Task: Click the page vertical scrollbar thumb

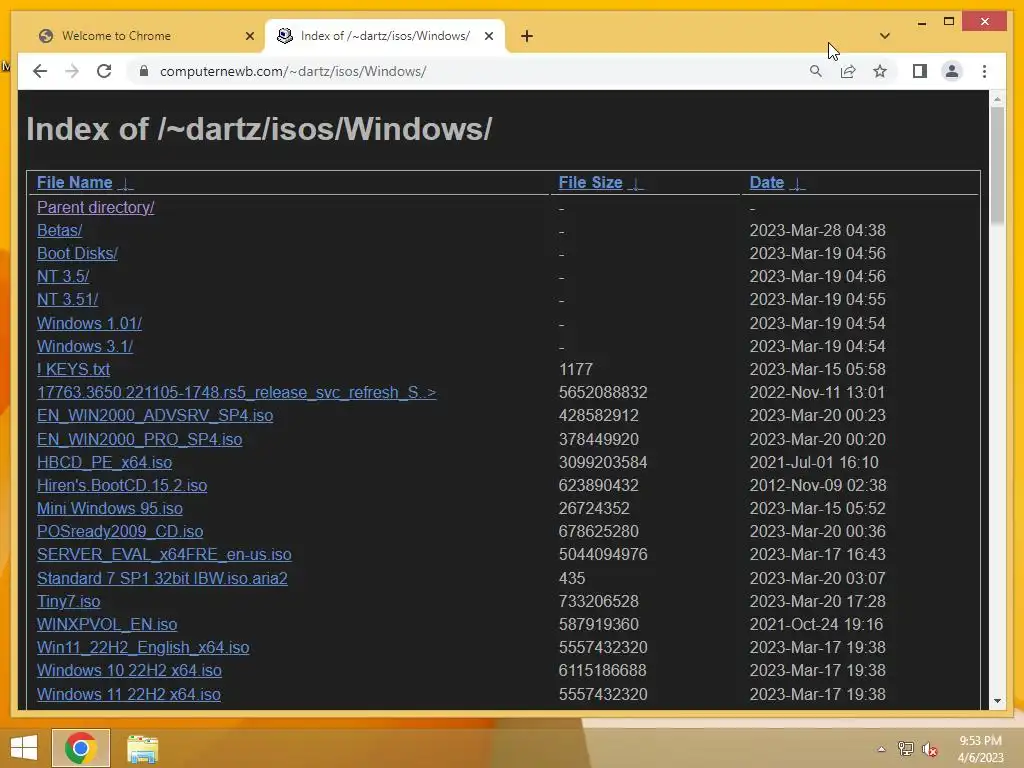Action: click(x=997, y=165)
